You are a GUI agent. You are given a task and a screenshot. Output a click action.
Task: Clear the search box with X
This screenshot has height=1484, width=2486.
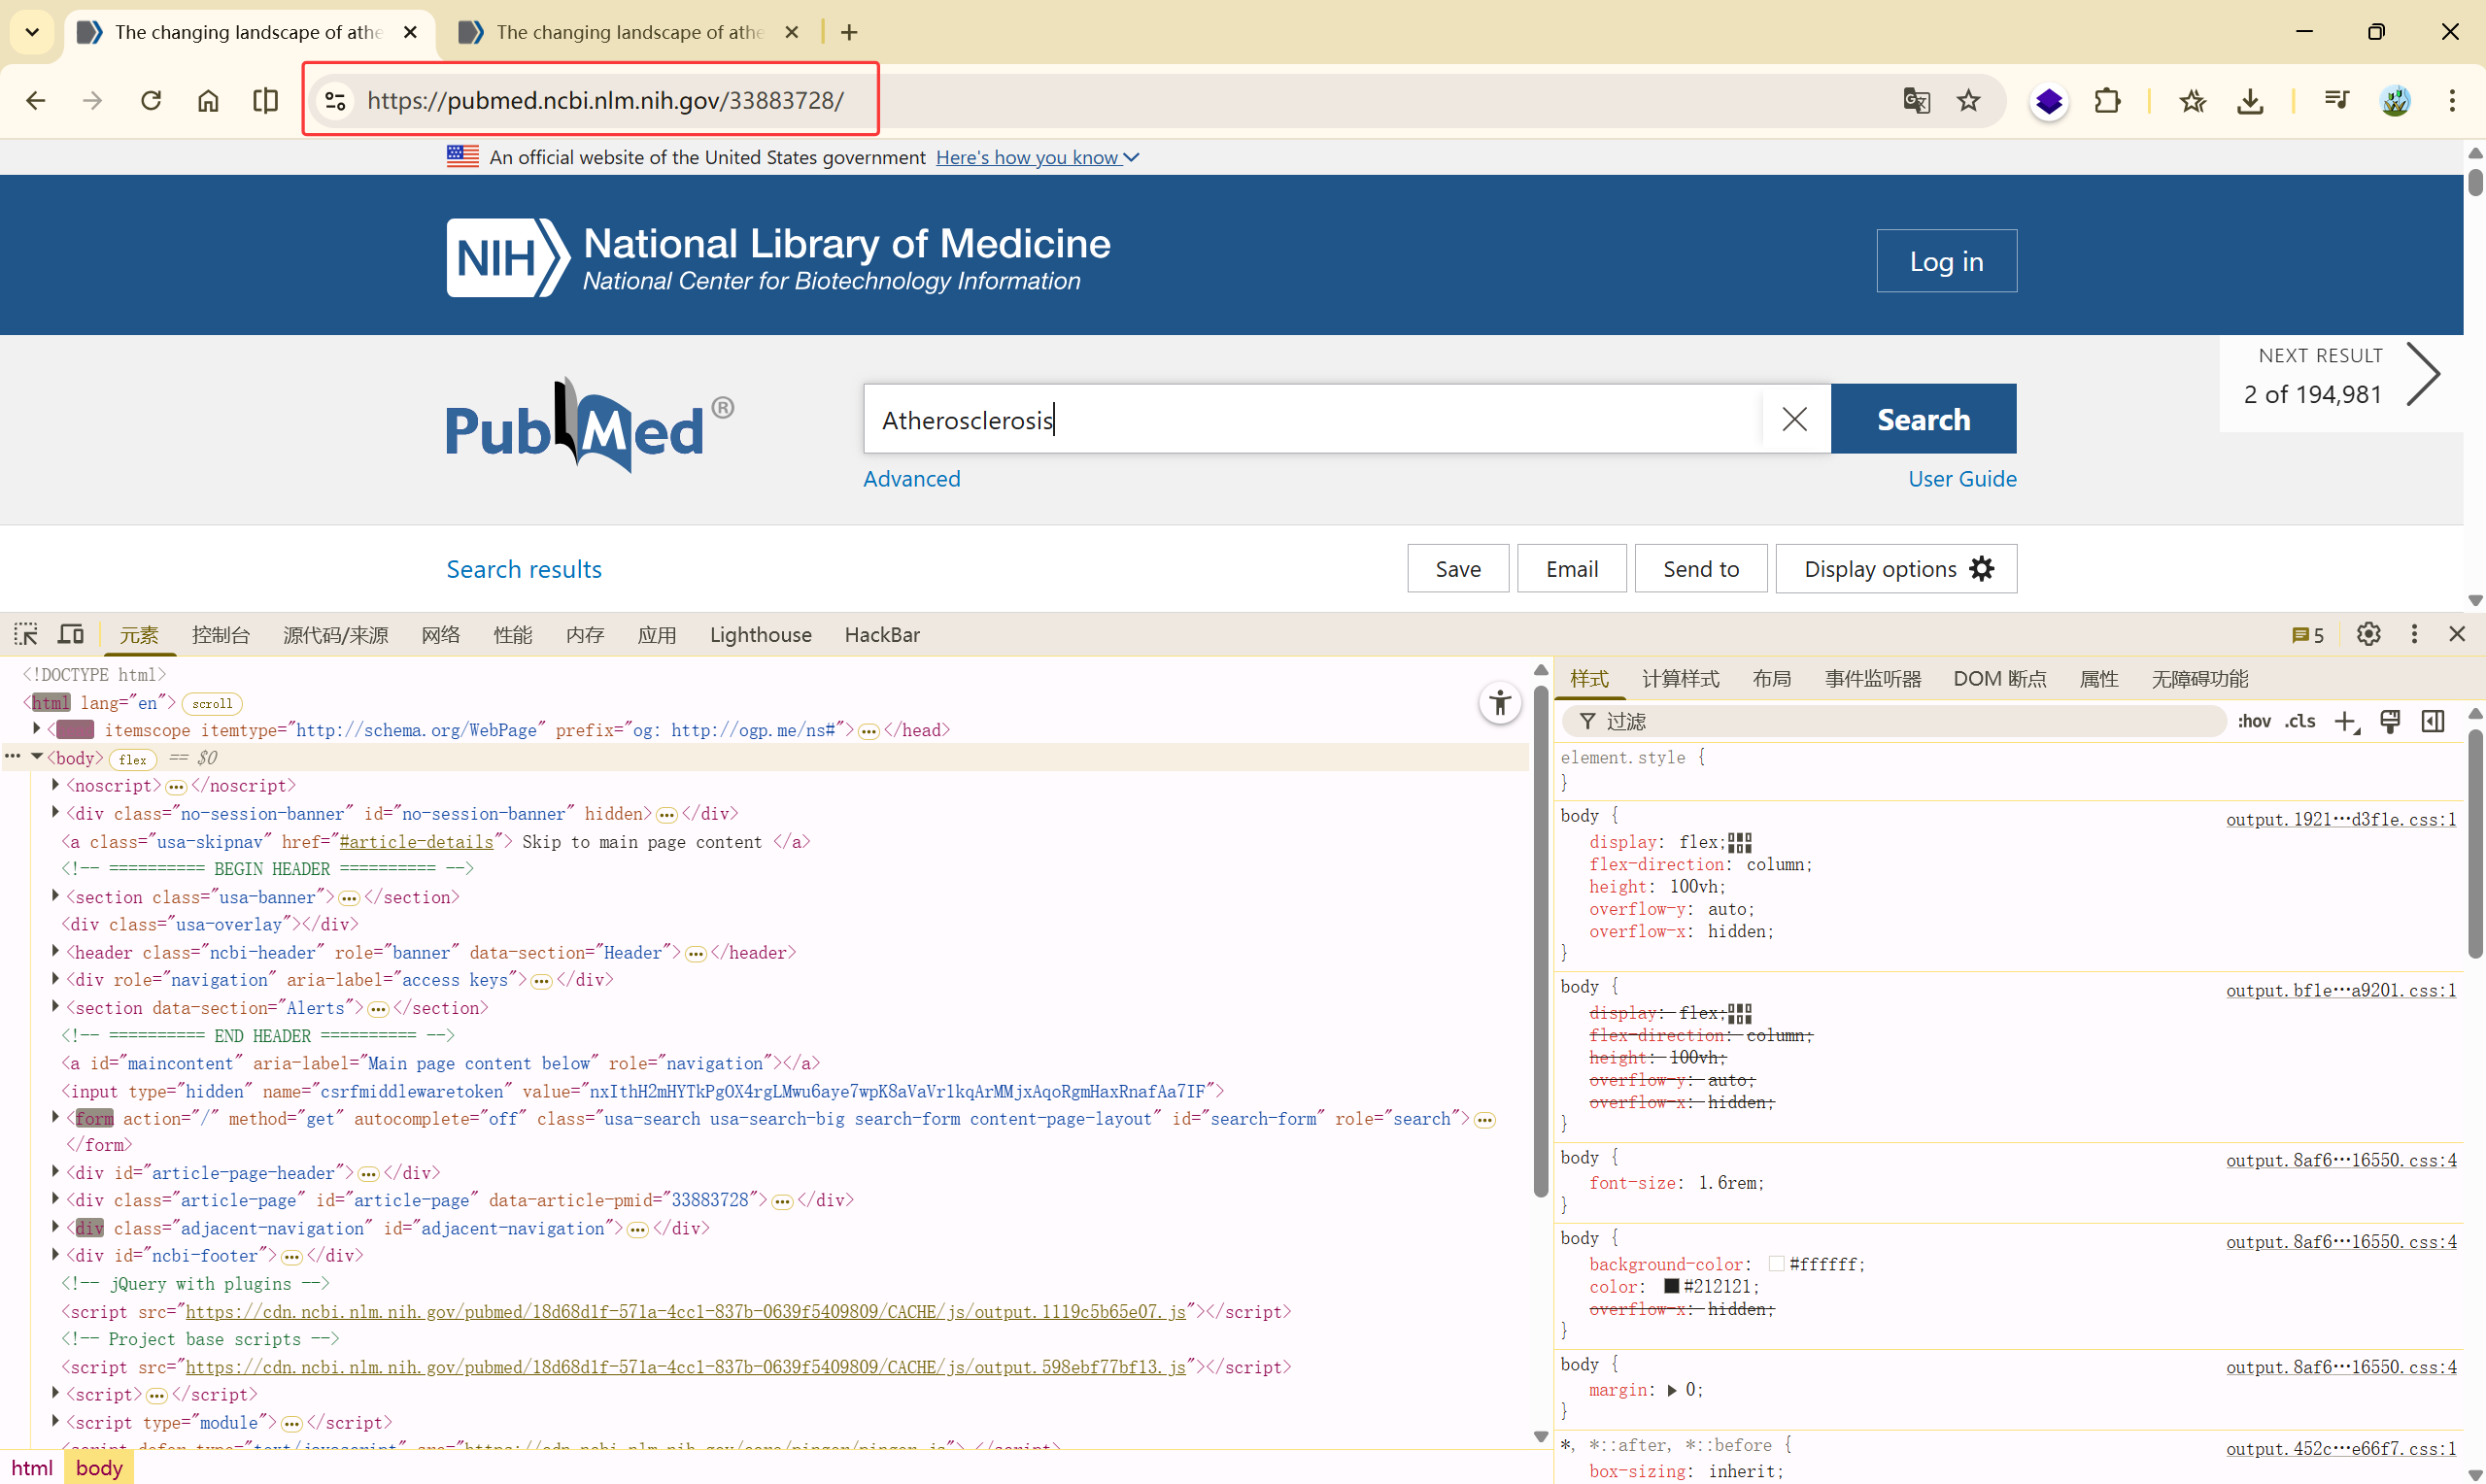click(x=1794, y=419)
